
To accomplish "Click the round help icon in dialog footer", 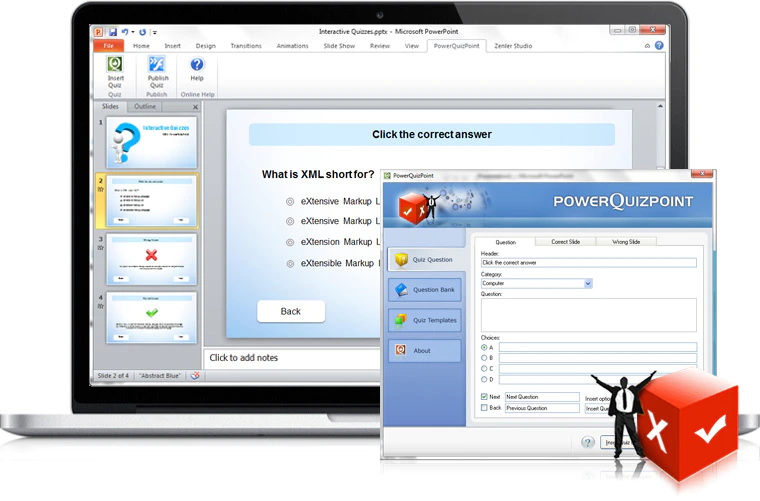I will coord(587,442).
